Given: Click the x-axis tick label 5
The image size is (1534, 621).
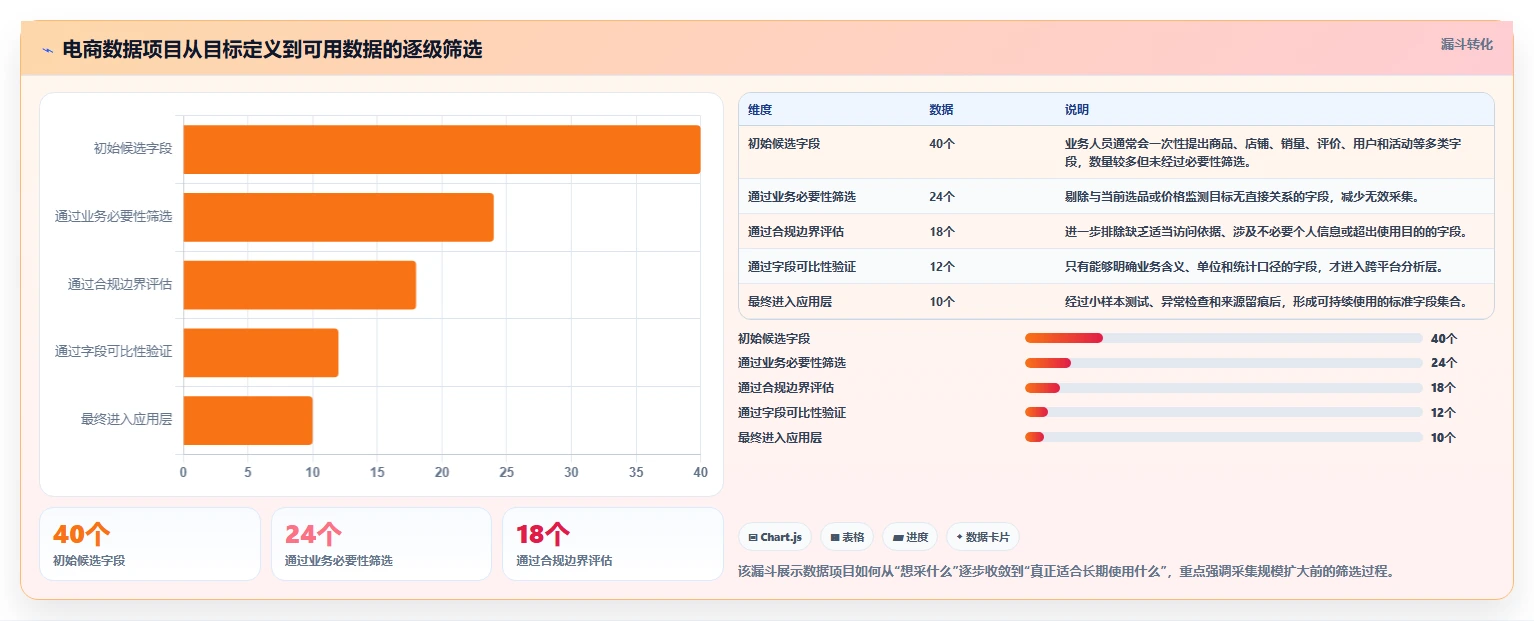Looking at the screenshot, I should (248, 472).
